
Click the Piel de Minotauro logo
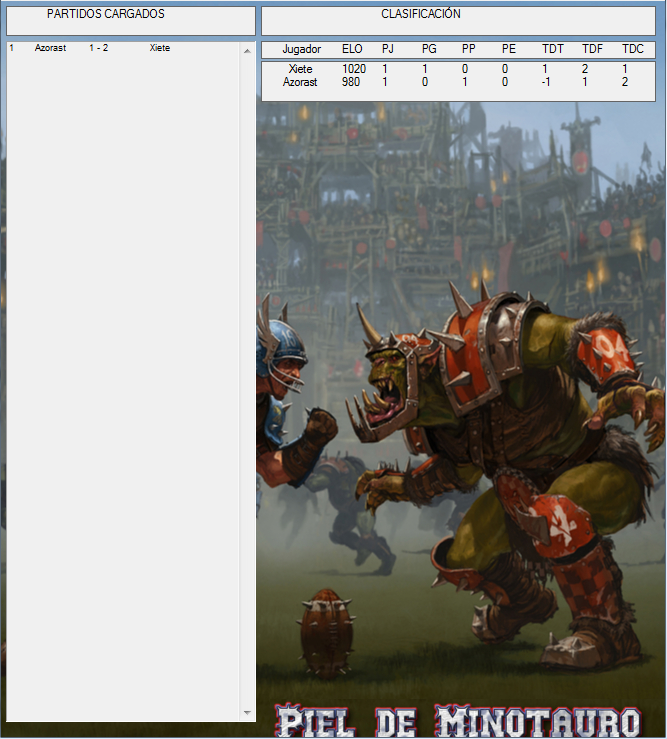point(457,721)
